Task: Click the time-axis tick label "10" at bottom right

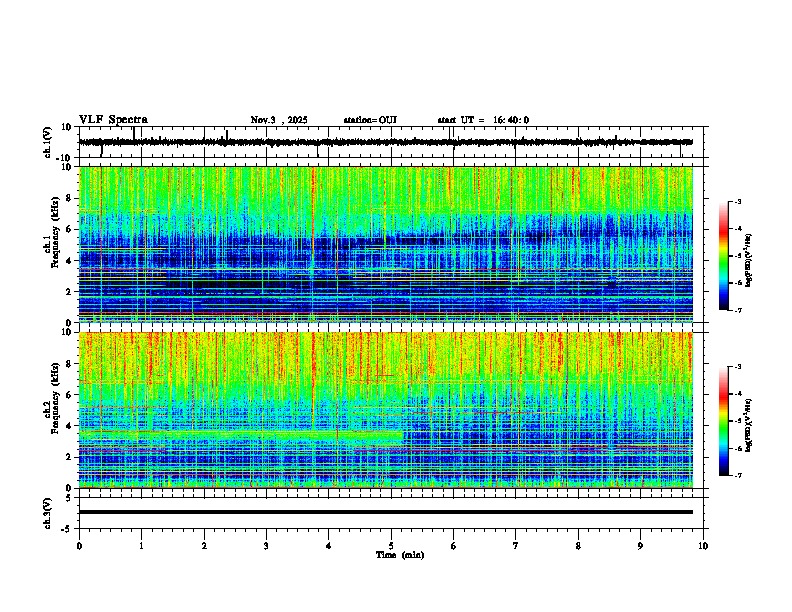Action: (703, 546)
